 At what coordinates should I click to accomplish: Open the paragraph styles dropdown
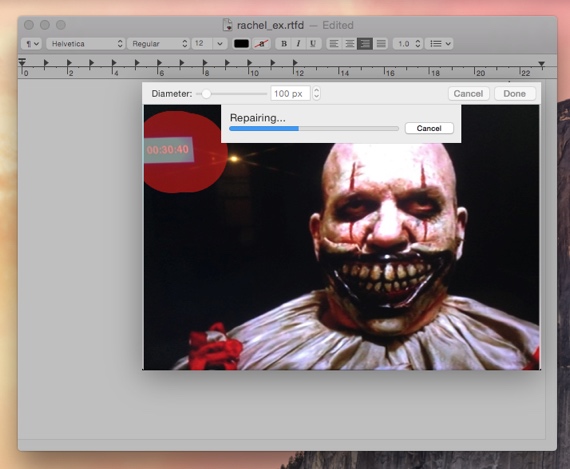point(31,44)
